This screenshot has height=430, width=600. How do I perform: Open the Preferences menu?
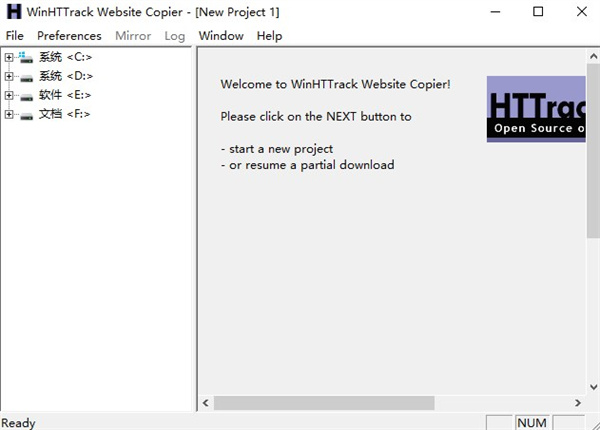tap(69, 36)
